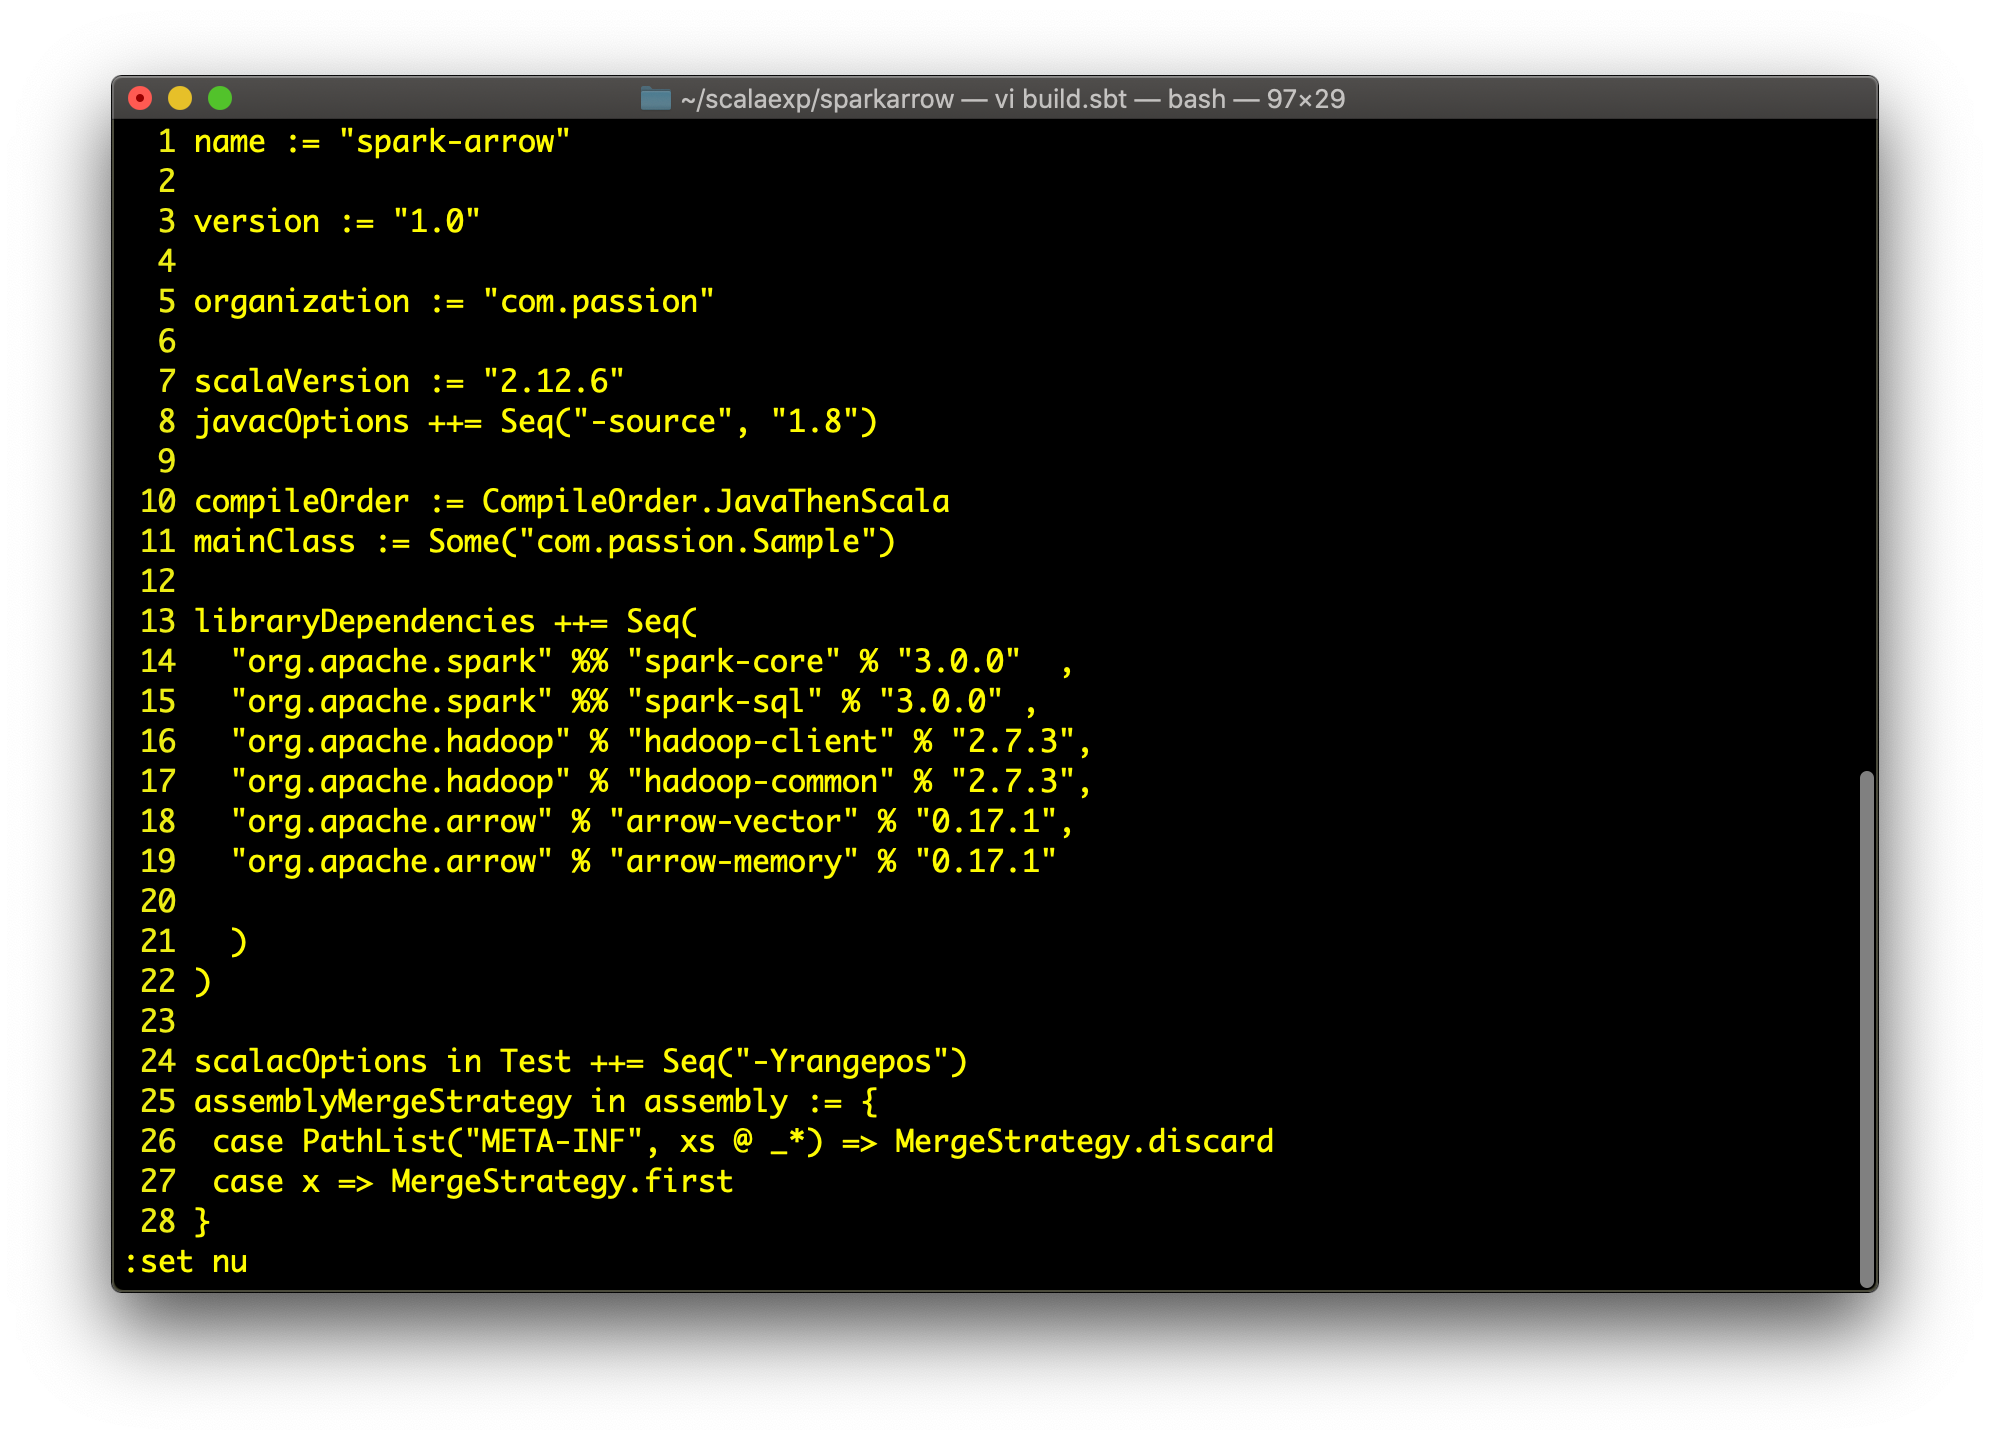Click the "spark-core" dependency string

733,662
